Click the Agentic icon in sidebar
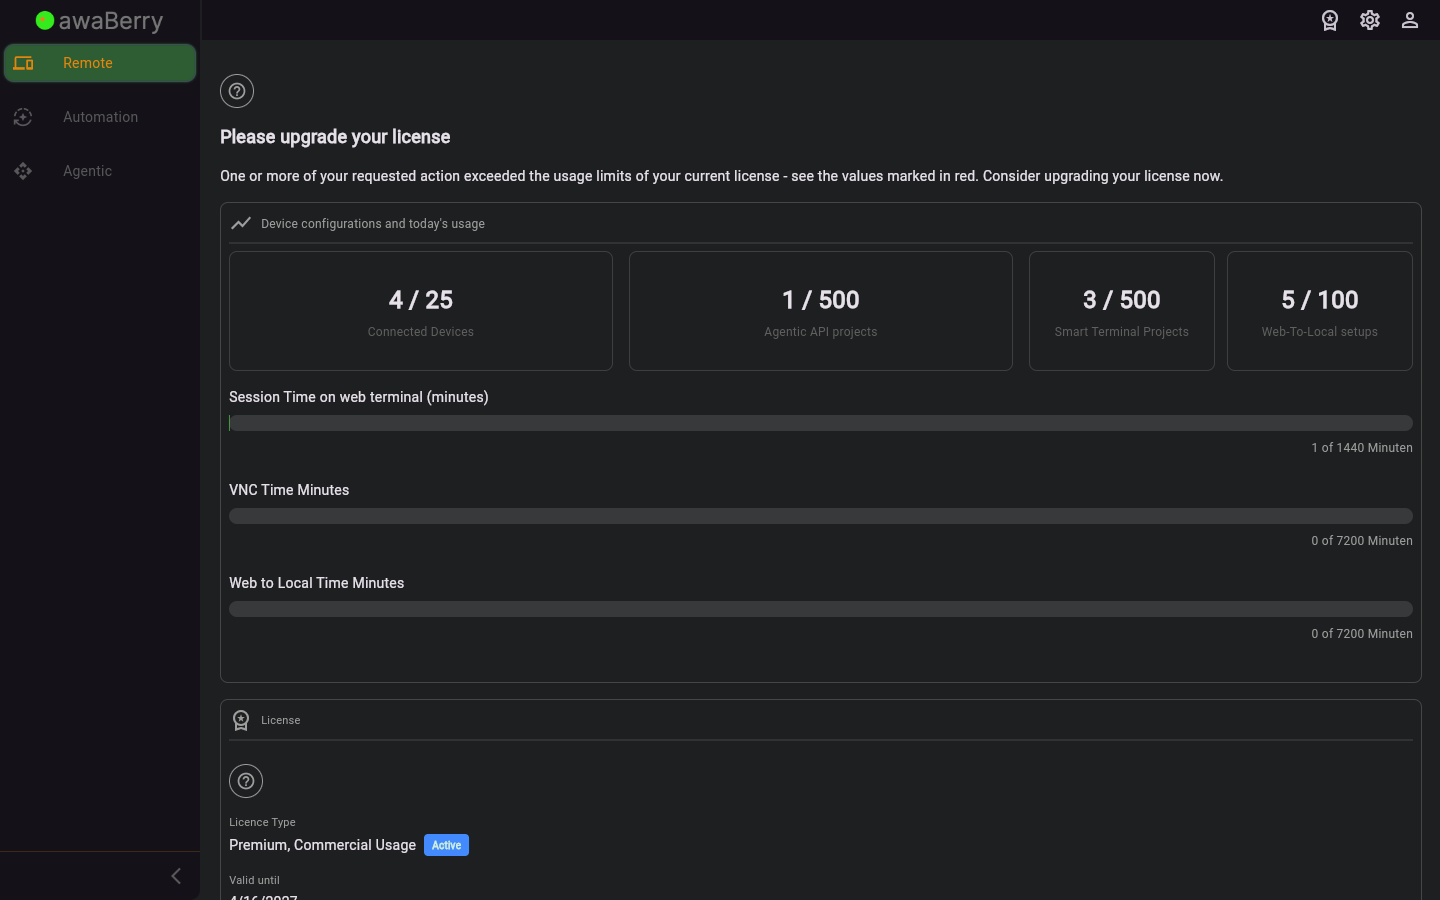This screenshot has width=1440, height=900. [x=23, y=171]
